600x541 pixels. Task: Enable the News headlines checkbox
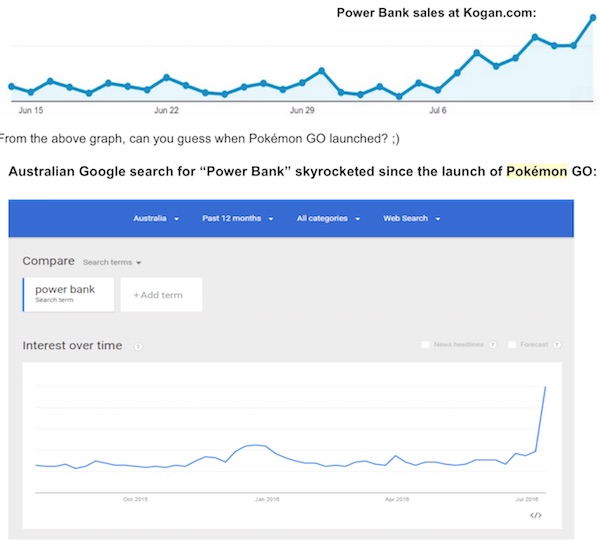coord(427,345)
